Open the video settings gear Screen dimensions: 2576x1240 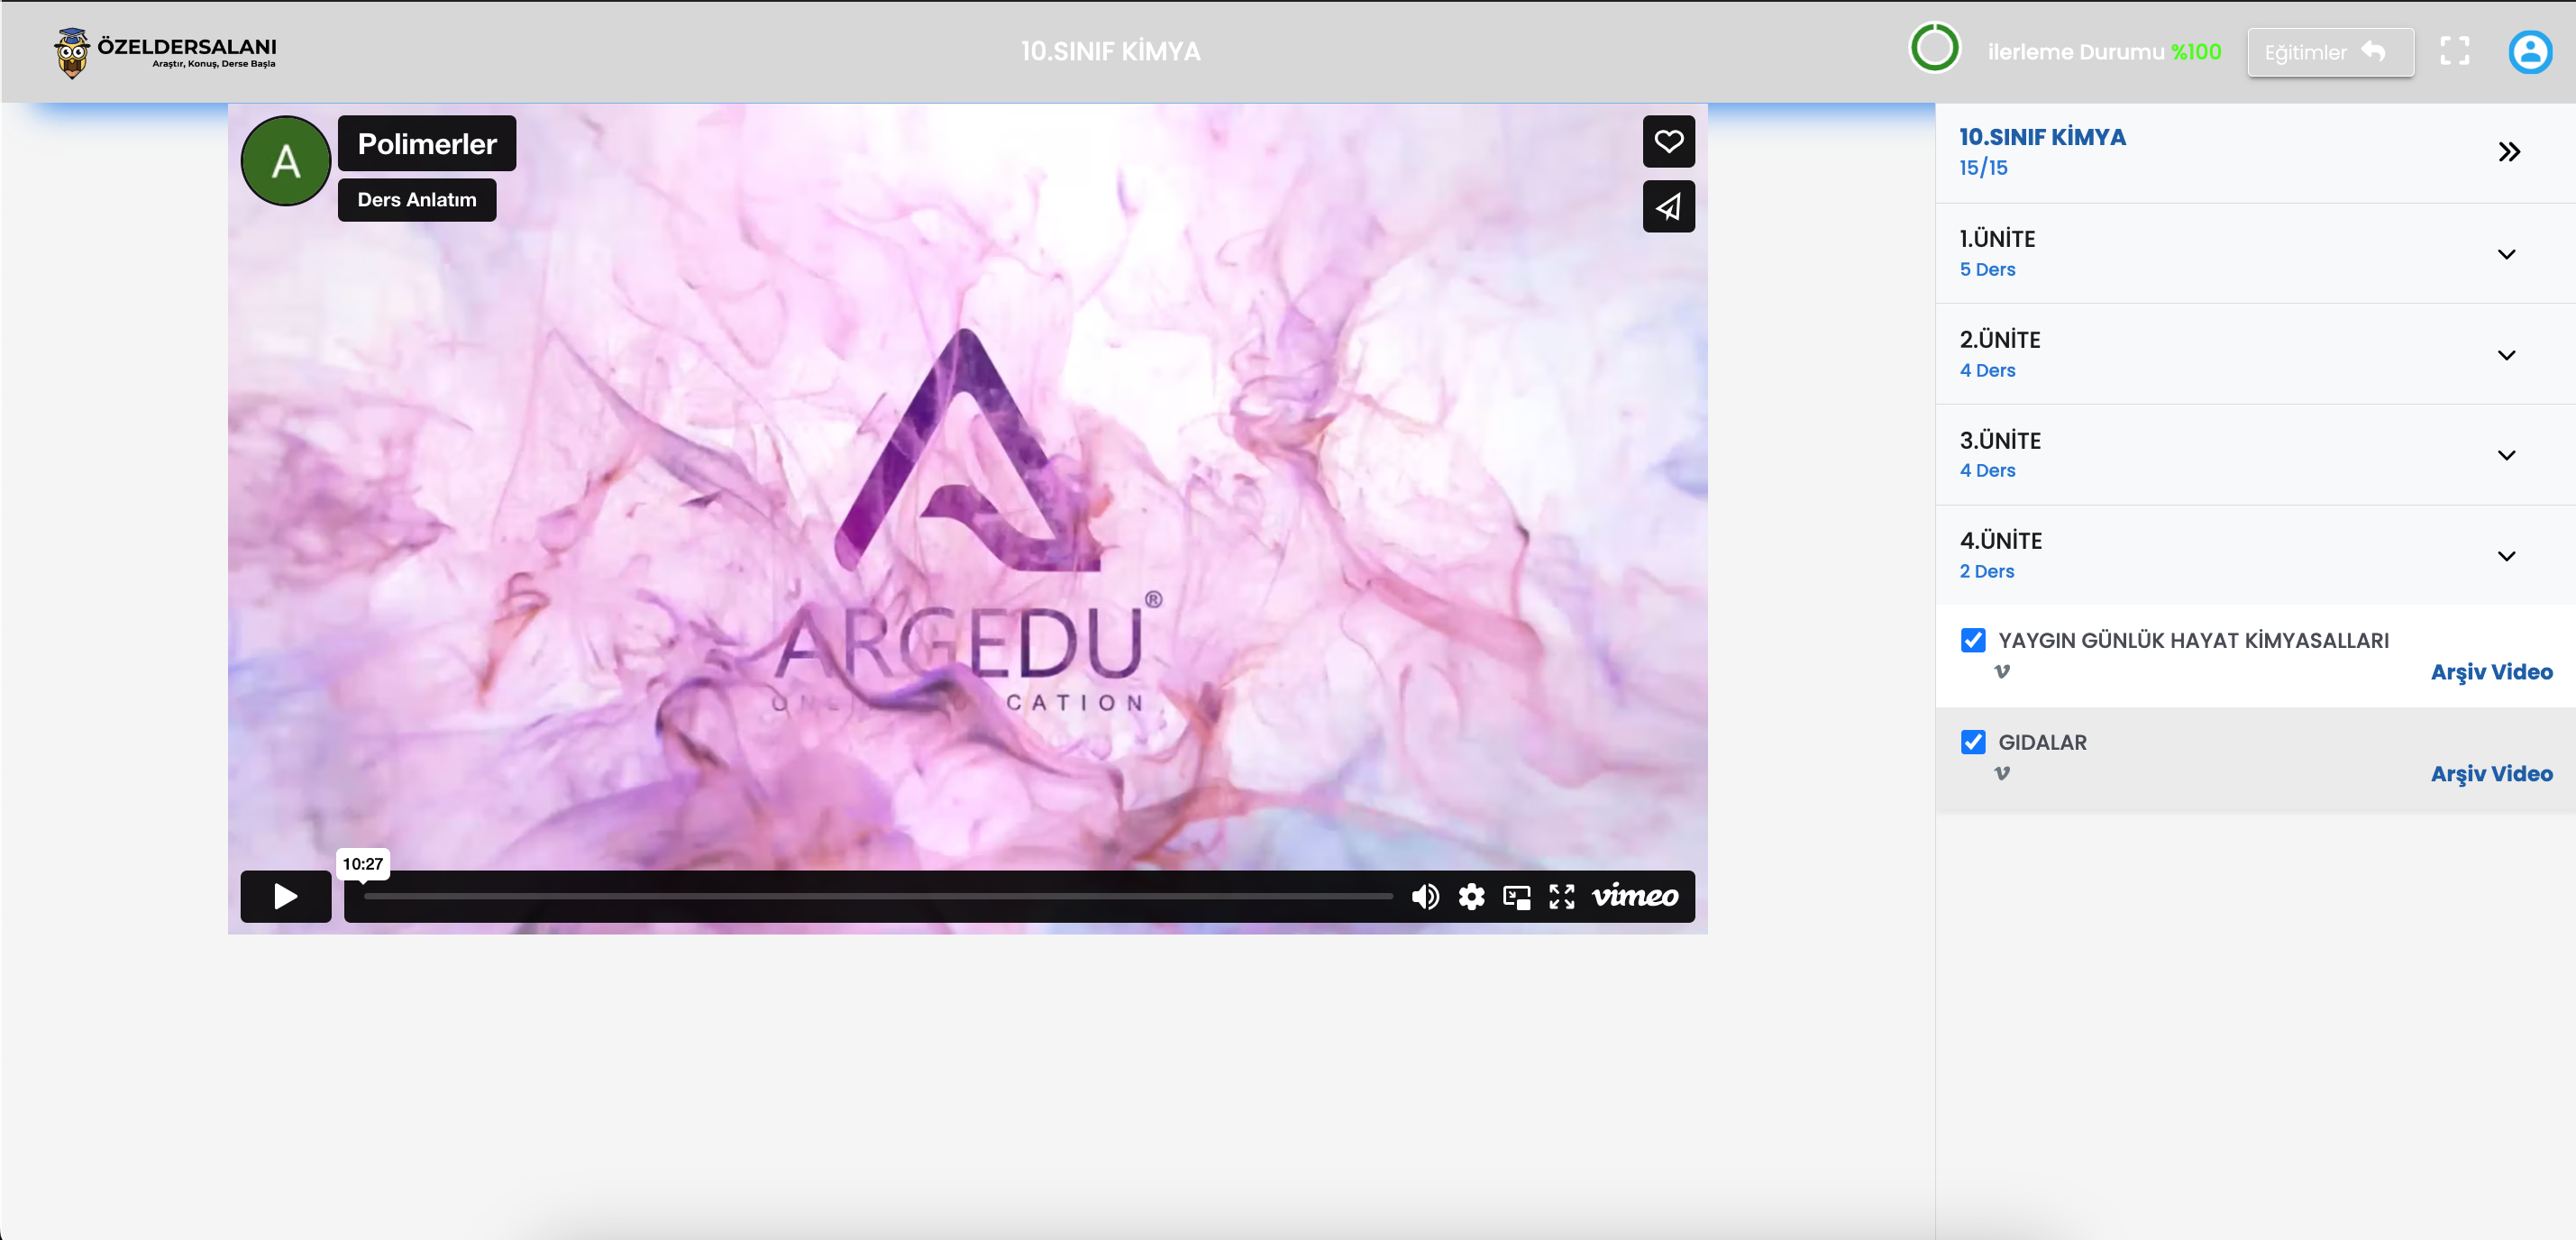[x=1471, y=896]
